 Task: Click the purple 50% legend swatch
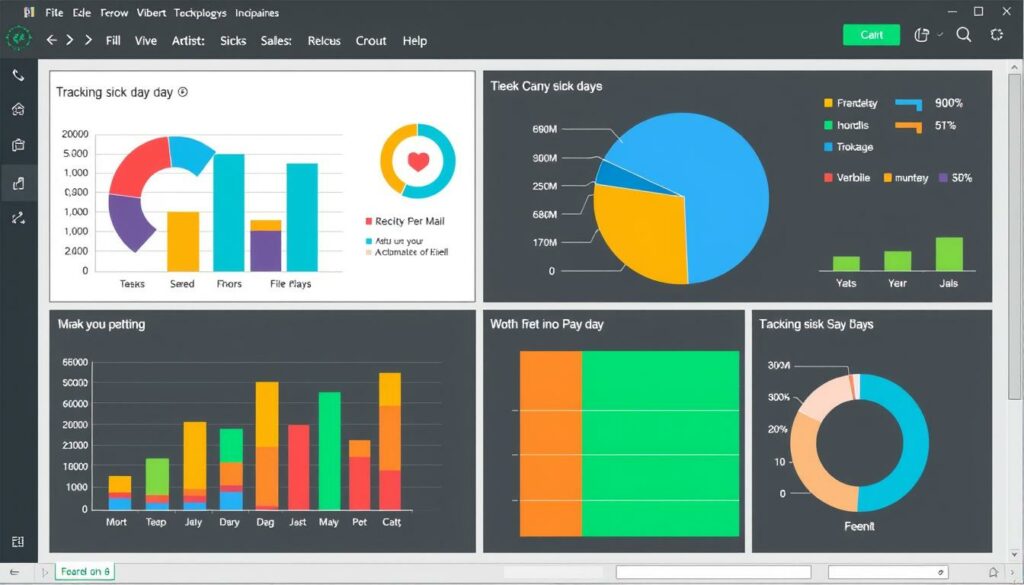pyautogui.click(x=943, y=178)
